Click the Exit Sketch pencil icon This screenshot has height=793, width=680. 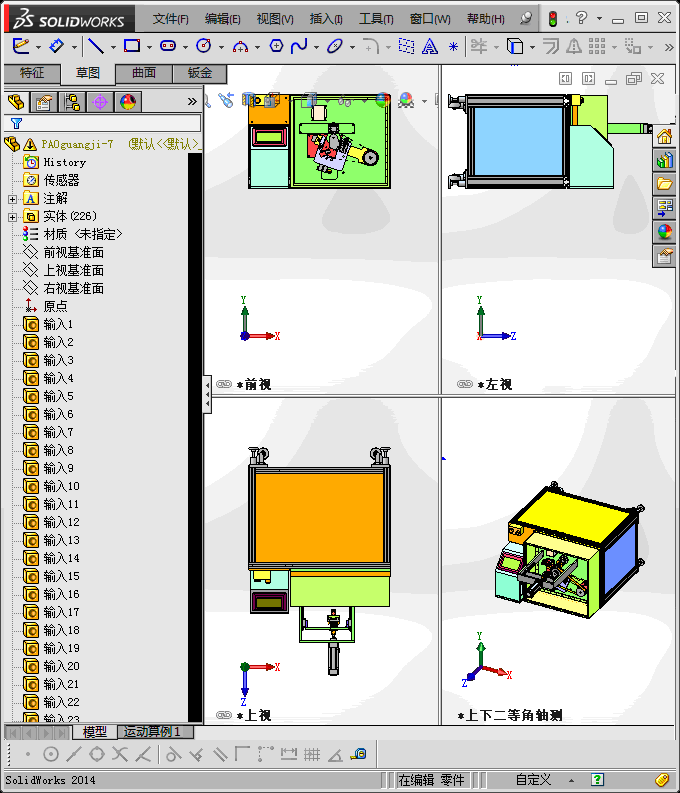21,46
